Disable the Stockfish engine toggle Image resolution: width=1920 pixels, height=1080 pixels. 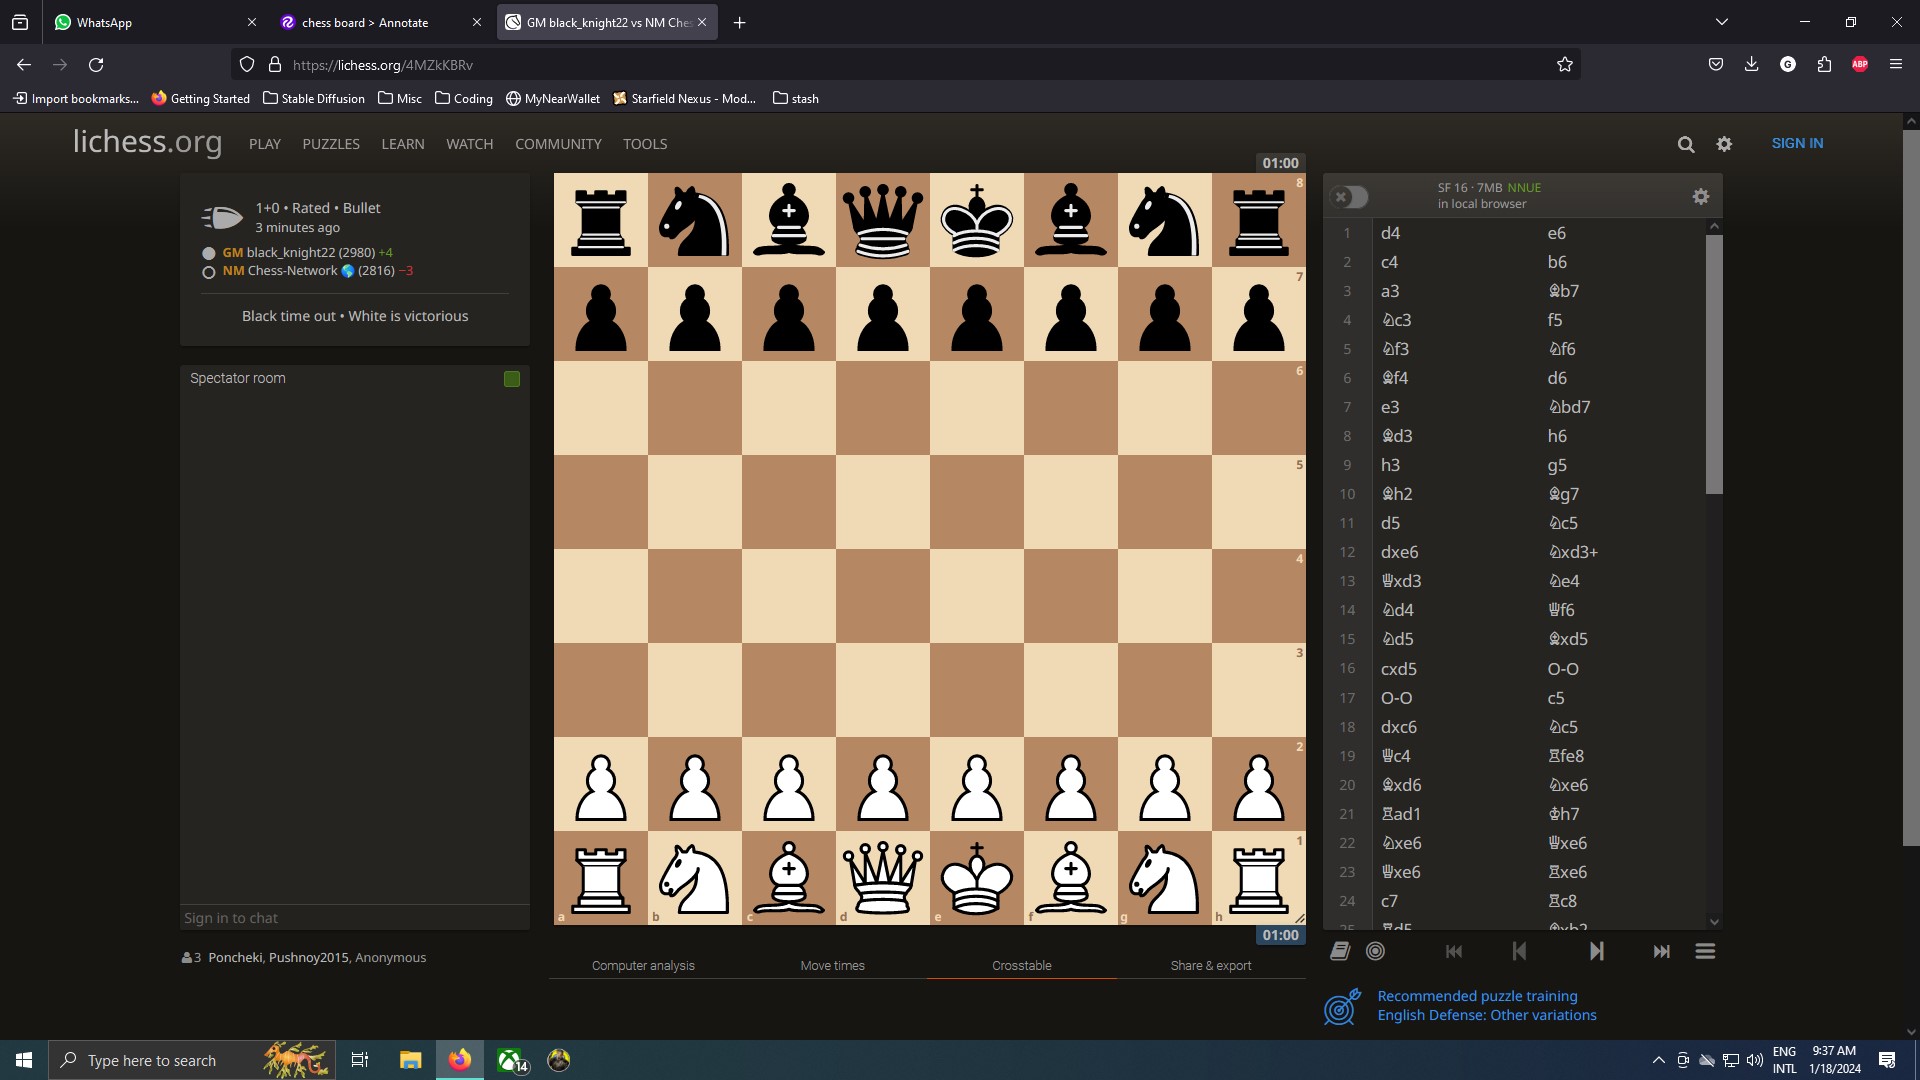tap(1349, 197)
